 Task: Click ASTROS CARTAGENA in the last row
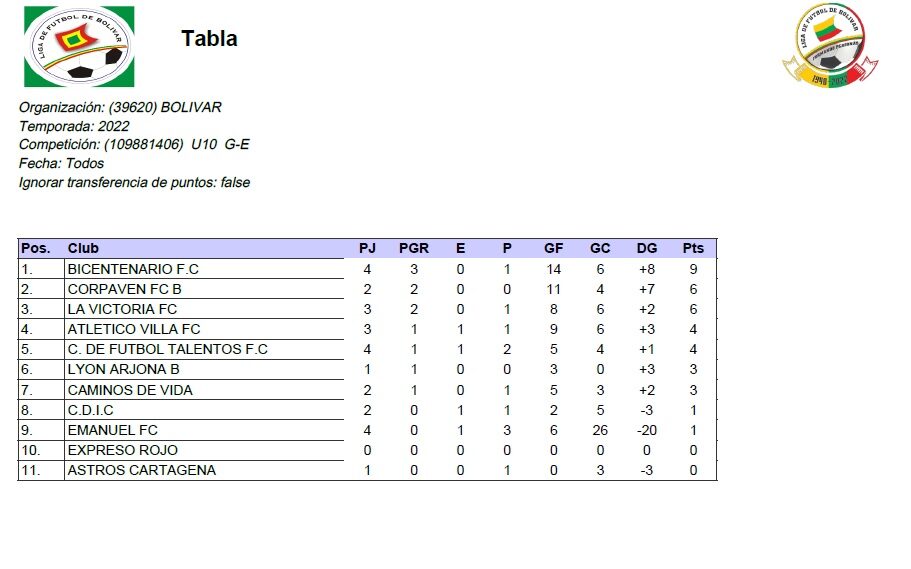[141, 470]
